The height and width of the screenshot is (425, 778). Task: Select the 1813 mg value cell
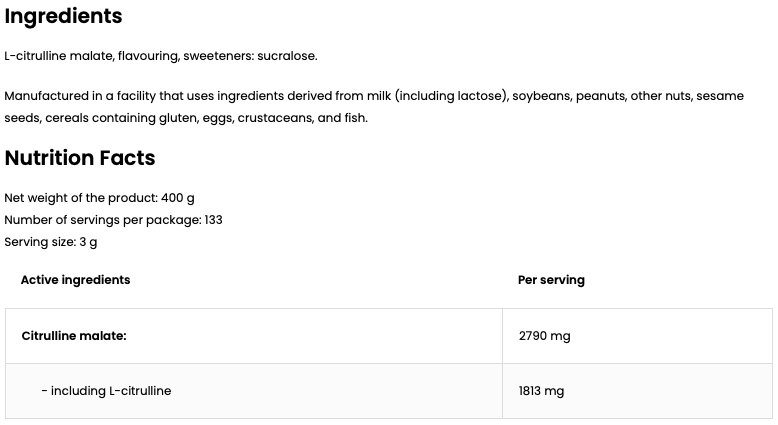pos(541,391)
